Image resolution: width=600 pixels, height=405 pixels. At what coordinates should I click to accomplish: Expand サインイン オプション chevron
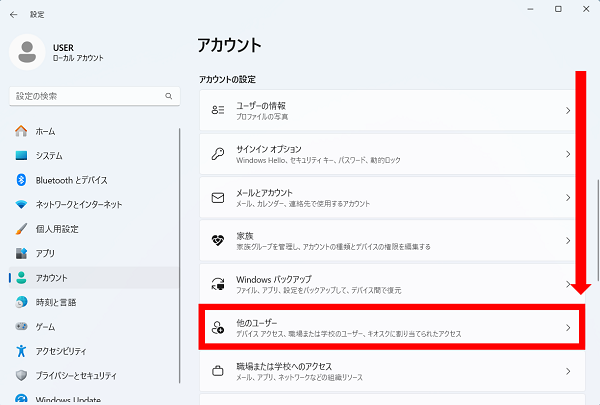[x=568, y=154]
